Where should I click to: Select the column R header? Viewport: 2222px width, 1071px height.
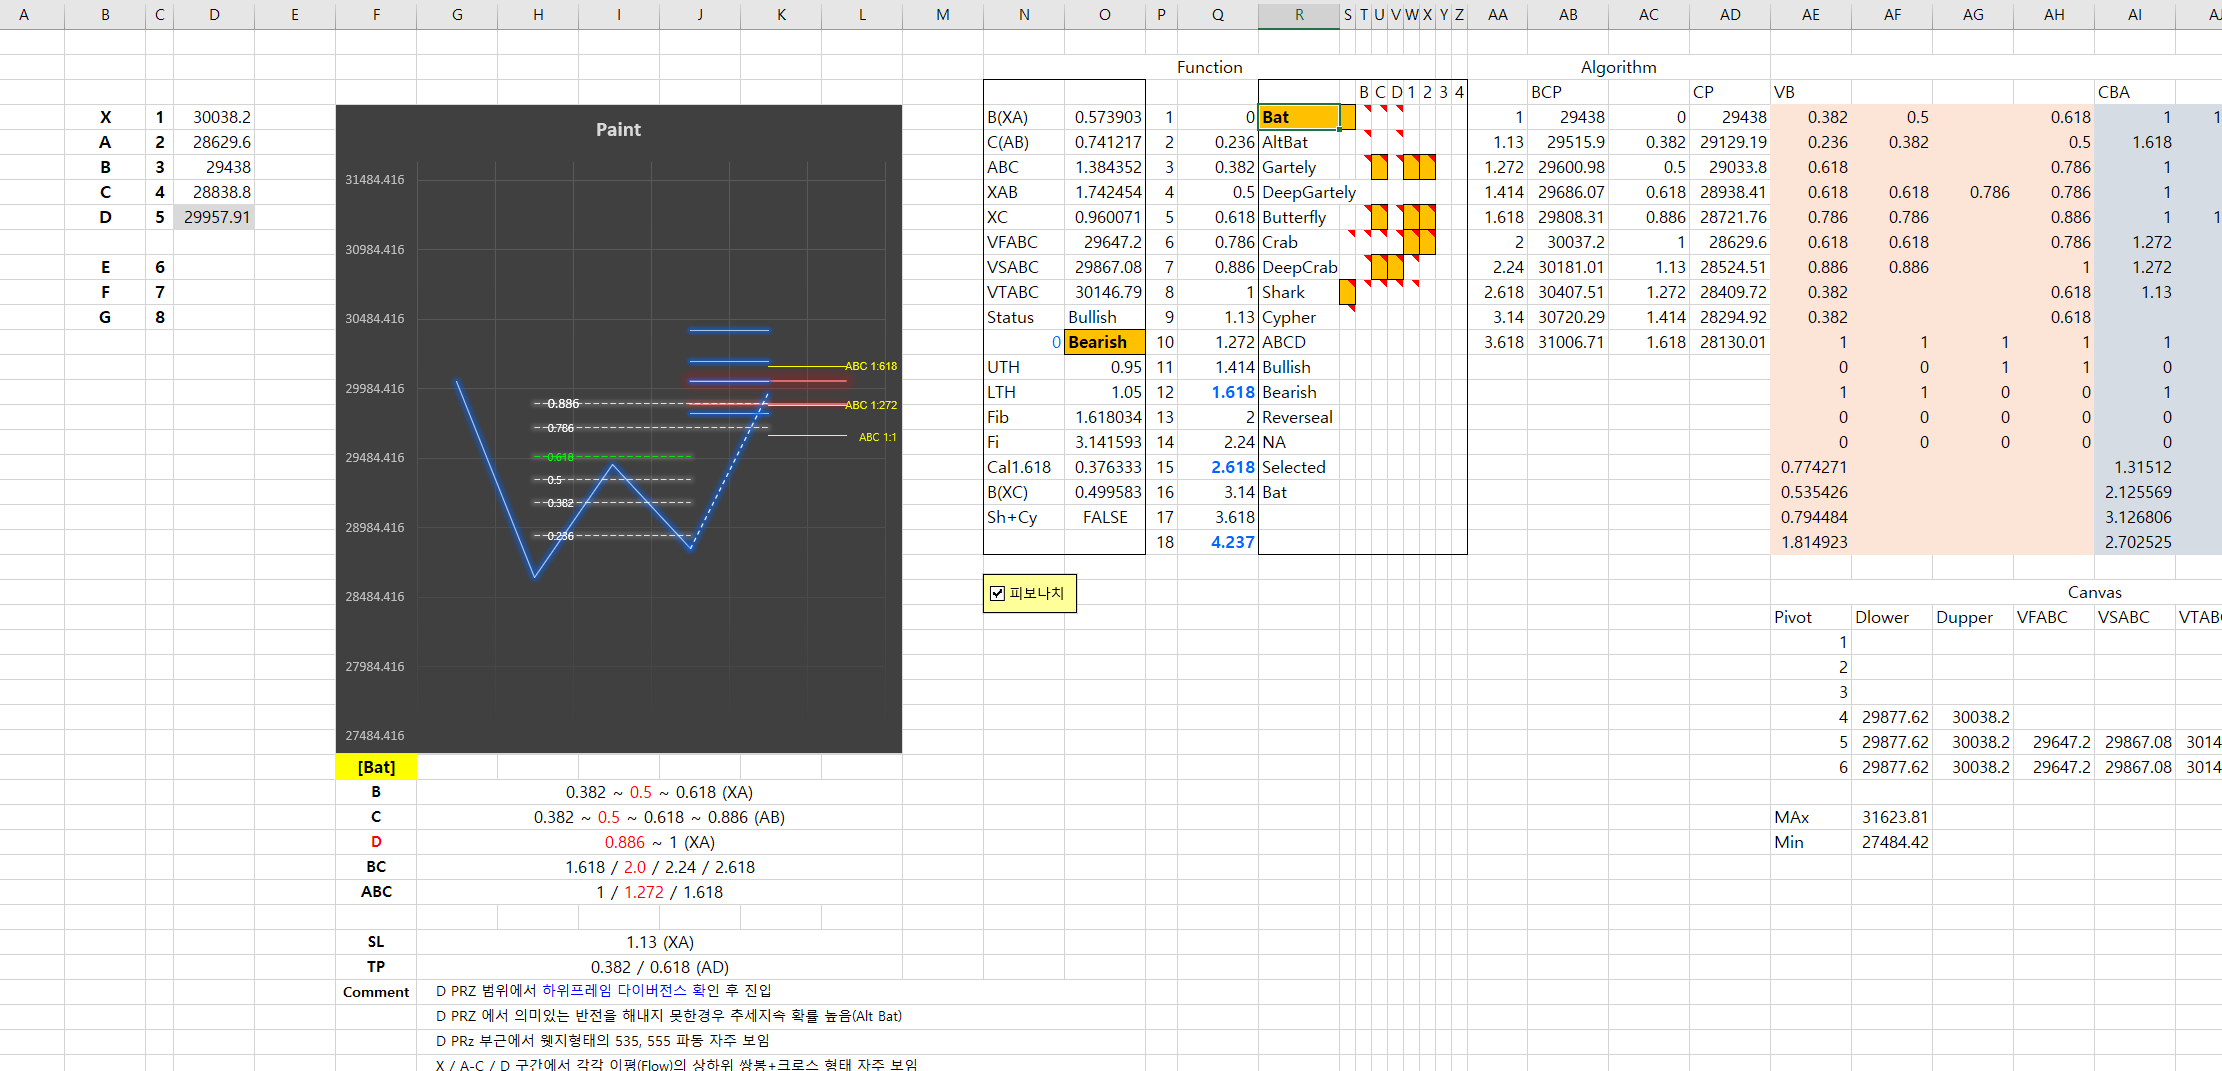pos(1298,15)
